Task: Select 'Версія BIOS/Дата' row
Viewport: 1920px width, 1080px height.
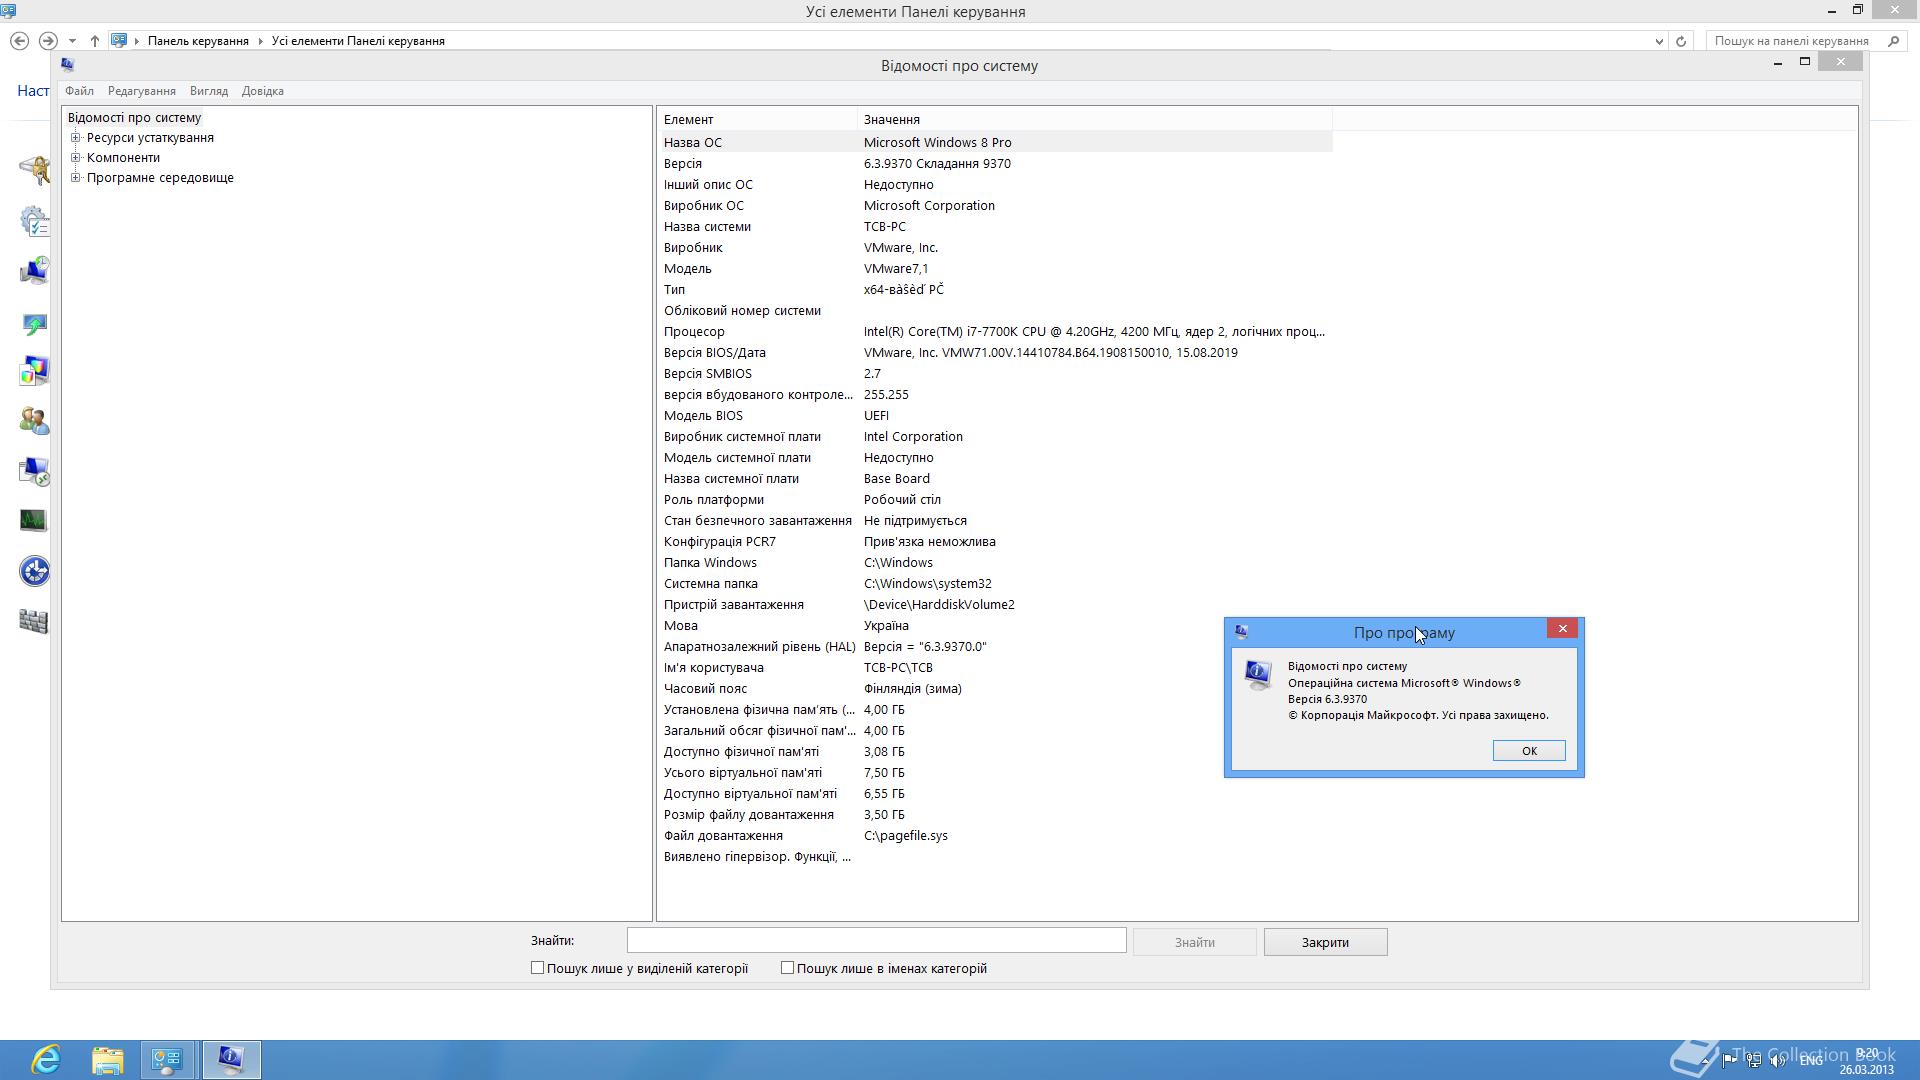Action: coord(996,352)
